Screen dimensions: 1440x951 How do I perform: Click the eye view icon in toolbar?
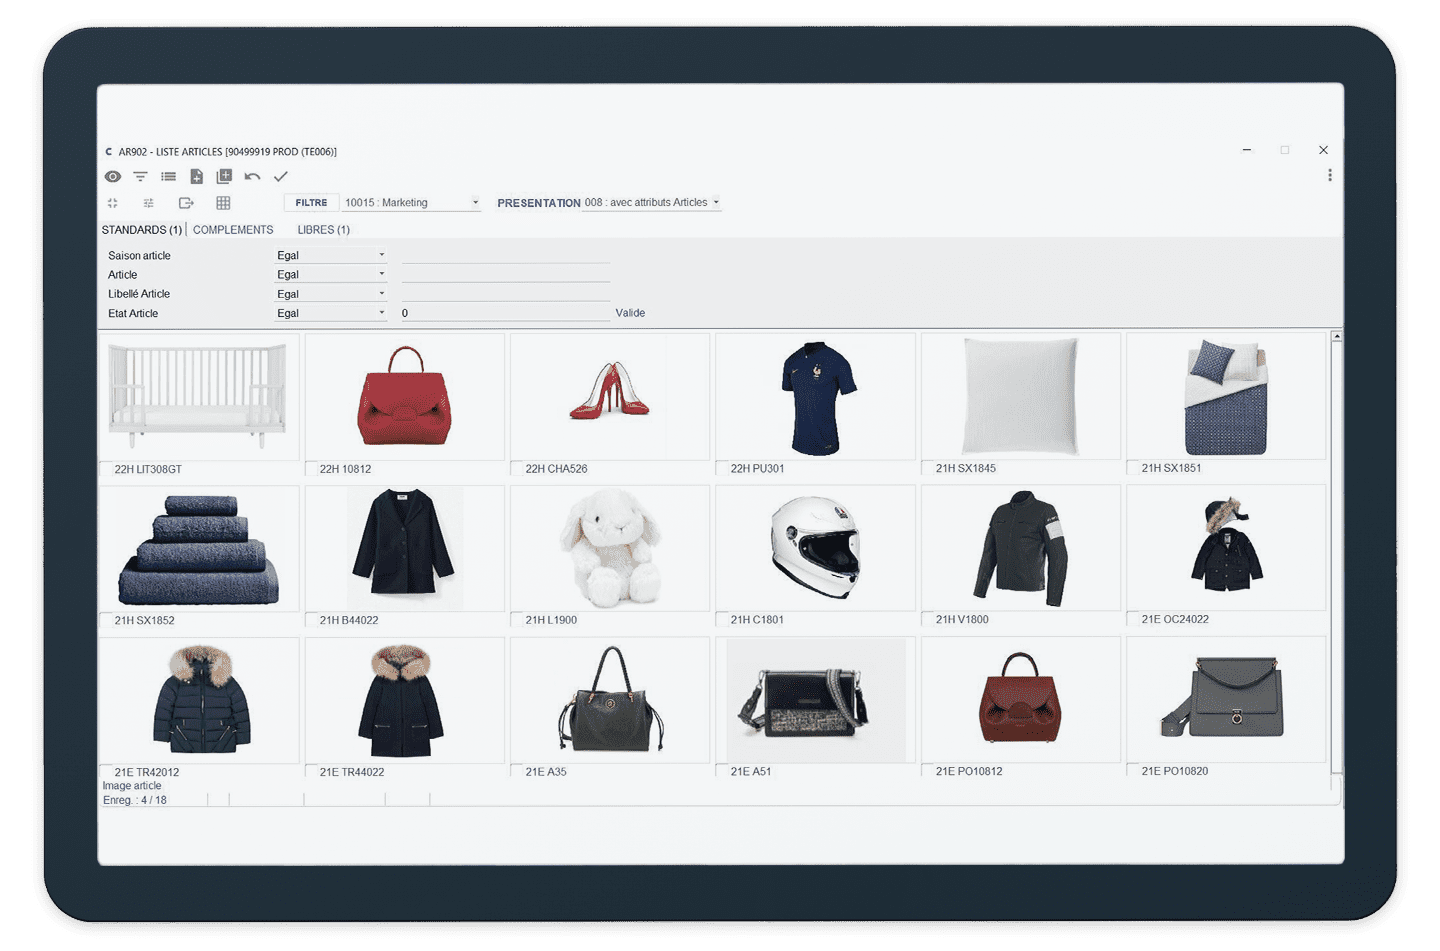click(113, 177)
